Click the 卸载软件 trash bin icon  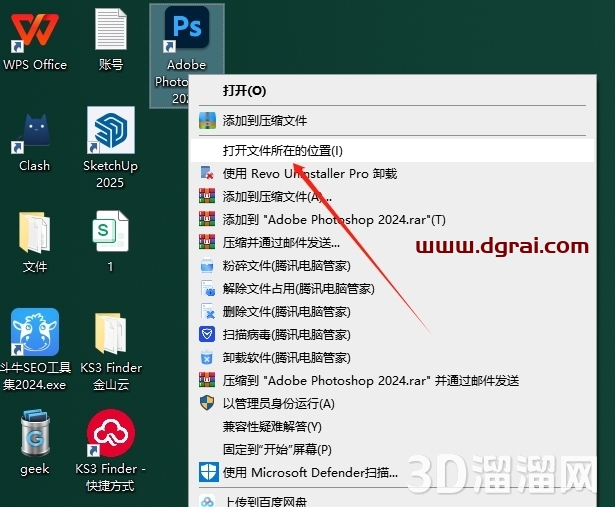(x=207, y=357)
